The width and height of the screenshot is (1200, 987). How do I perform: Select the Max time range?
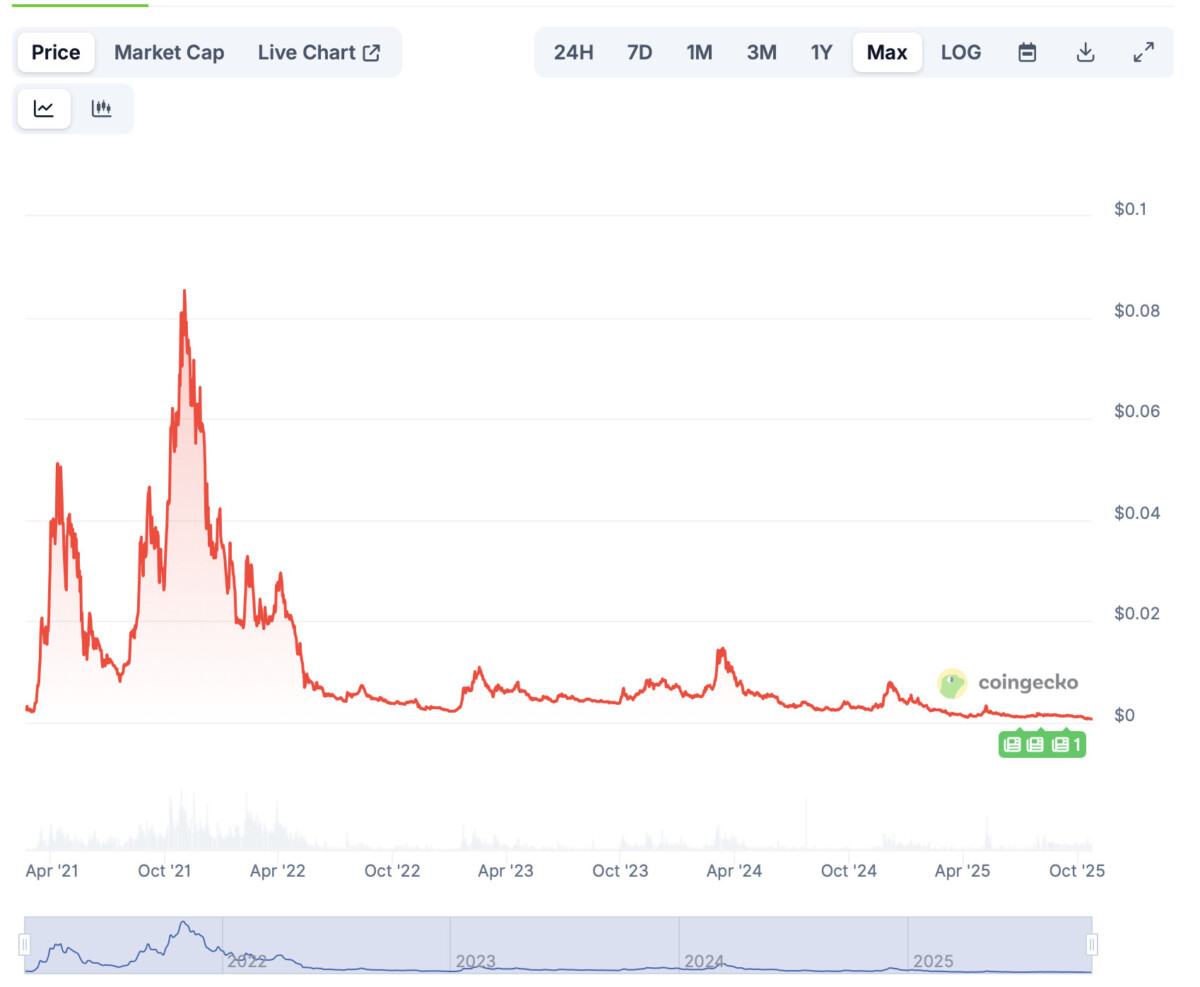[x=887, y=53]
